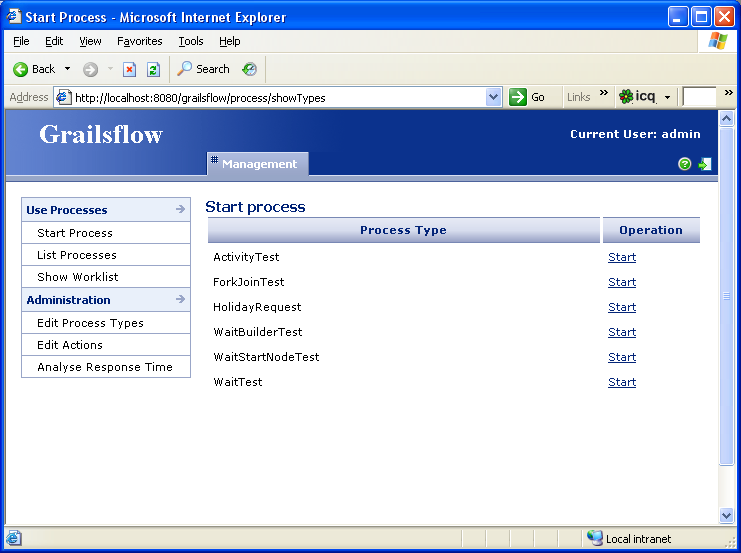The width and height of the screenshot is (741, 553).
Task: Click the green Go arrow button
Action: (x=528, y=97)
